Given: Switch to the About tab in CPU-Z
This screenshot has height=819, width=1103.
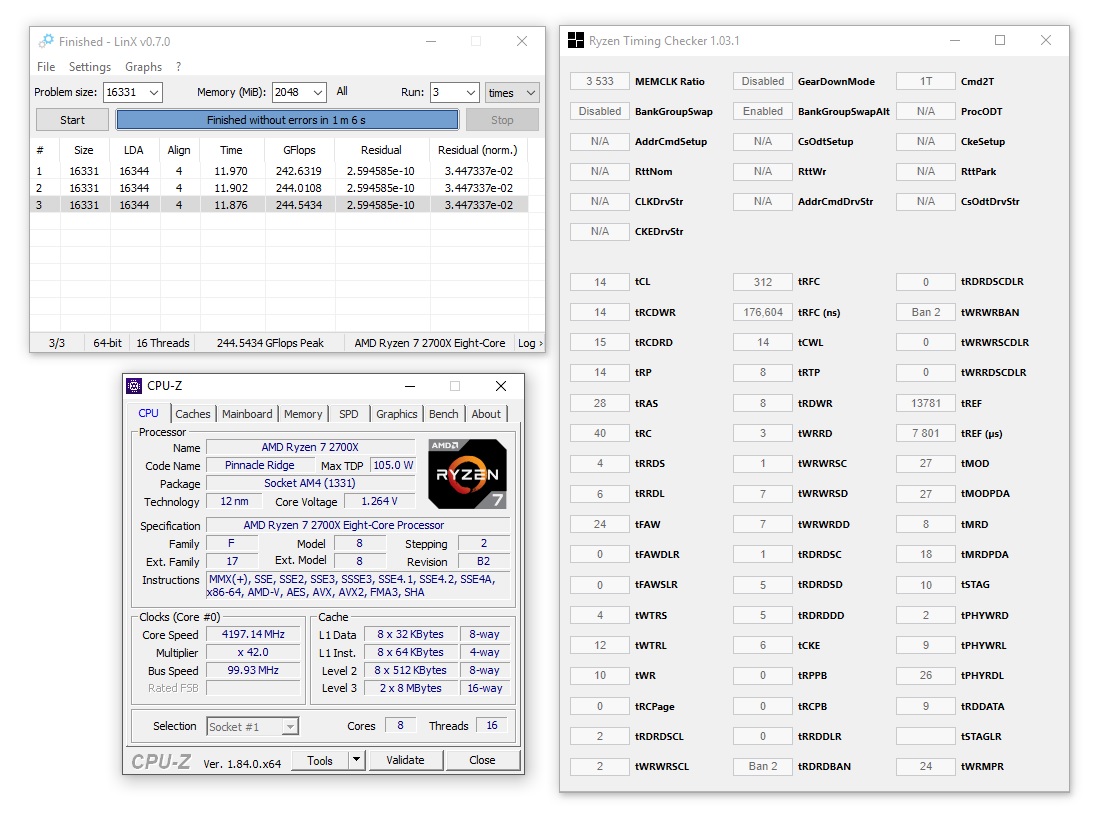Looking at the screenshot, I should (x=486, y=414).
